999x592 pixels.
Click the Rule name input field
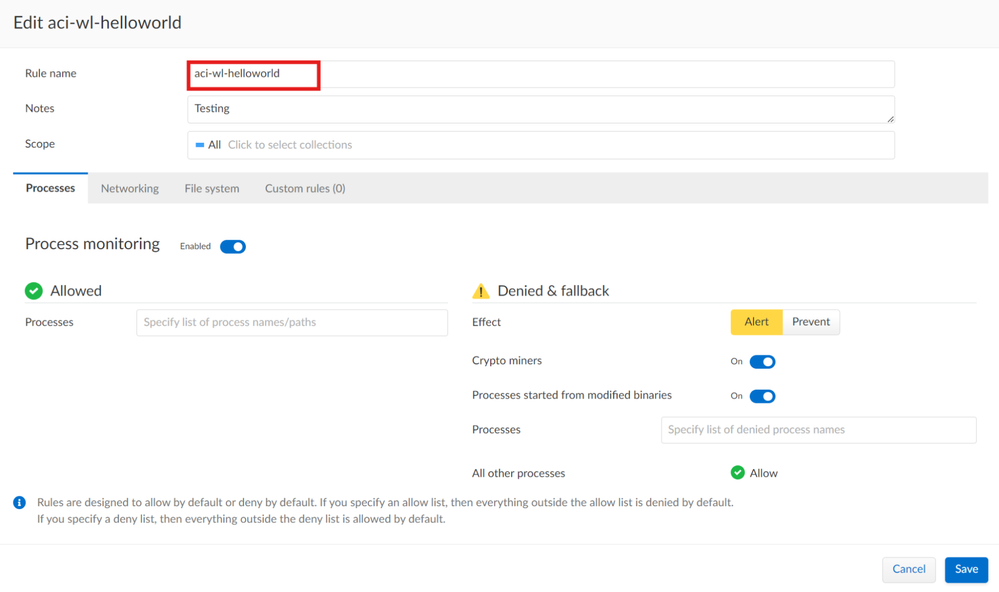click(x=540, y=74)
